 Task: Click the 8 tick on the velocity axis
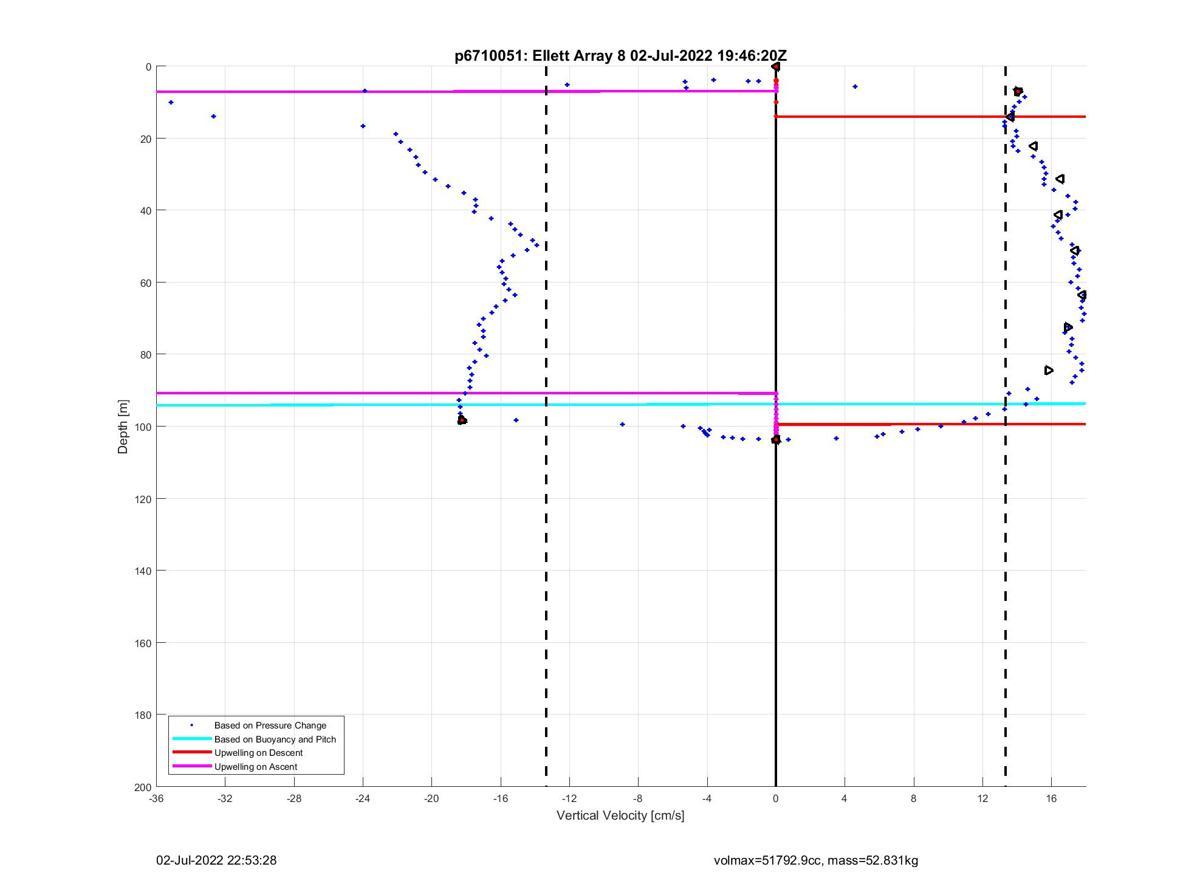914,798
